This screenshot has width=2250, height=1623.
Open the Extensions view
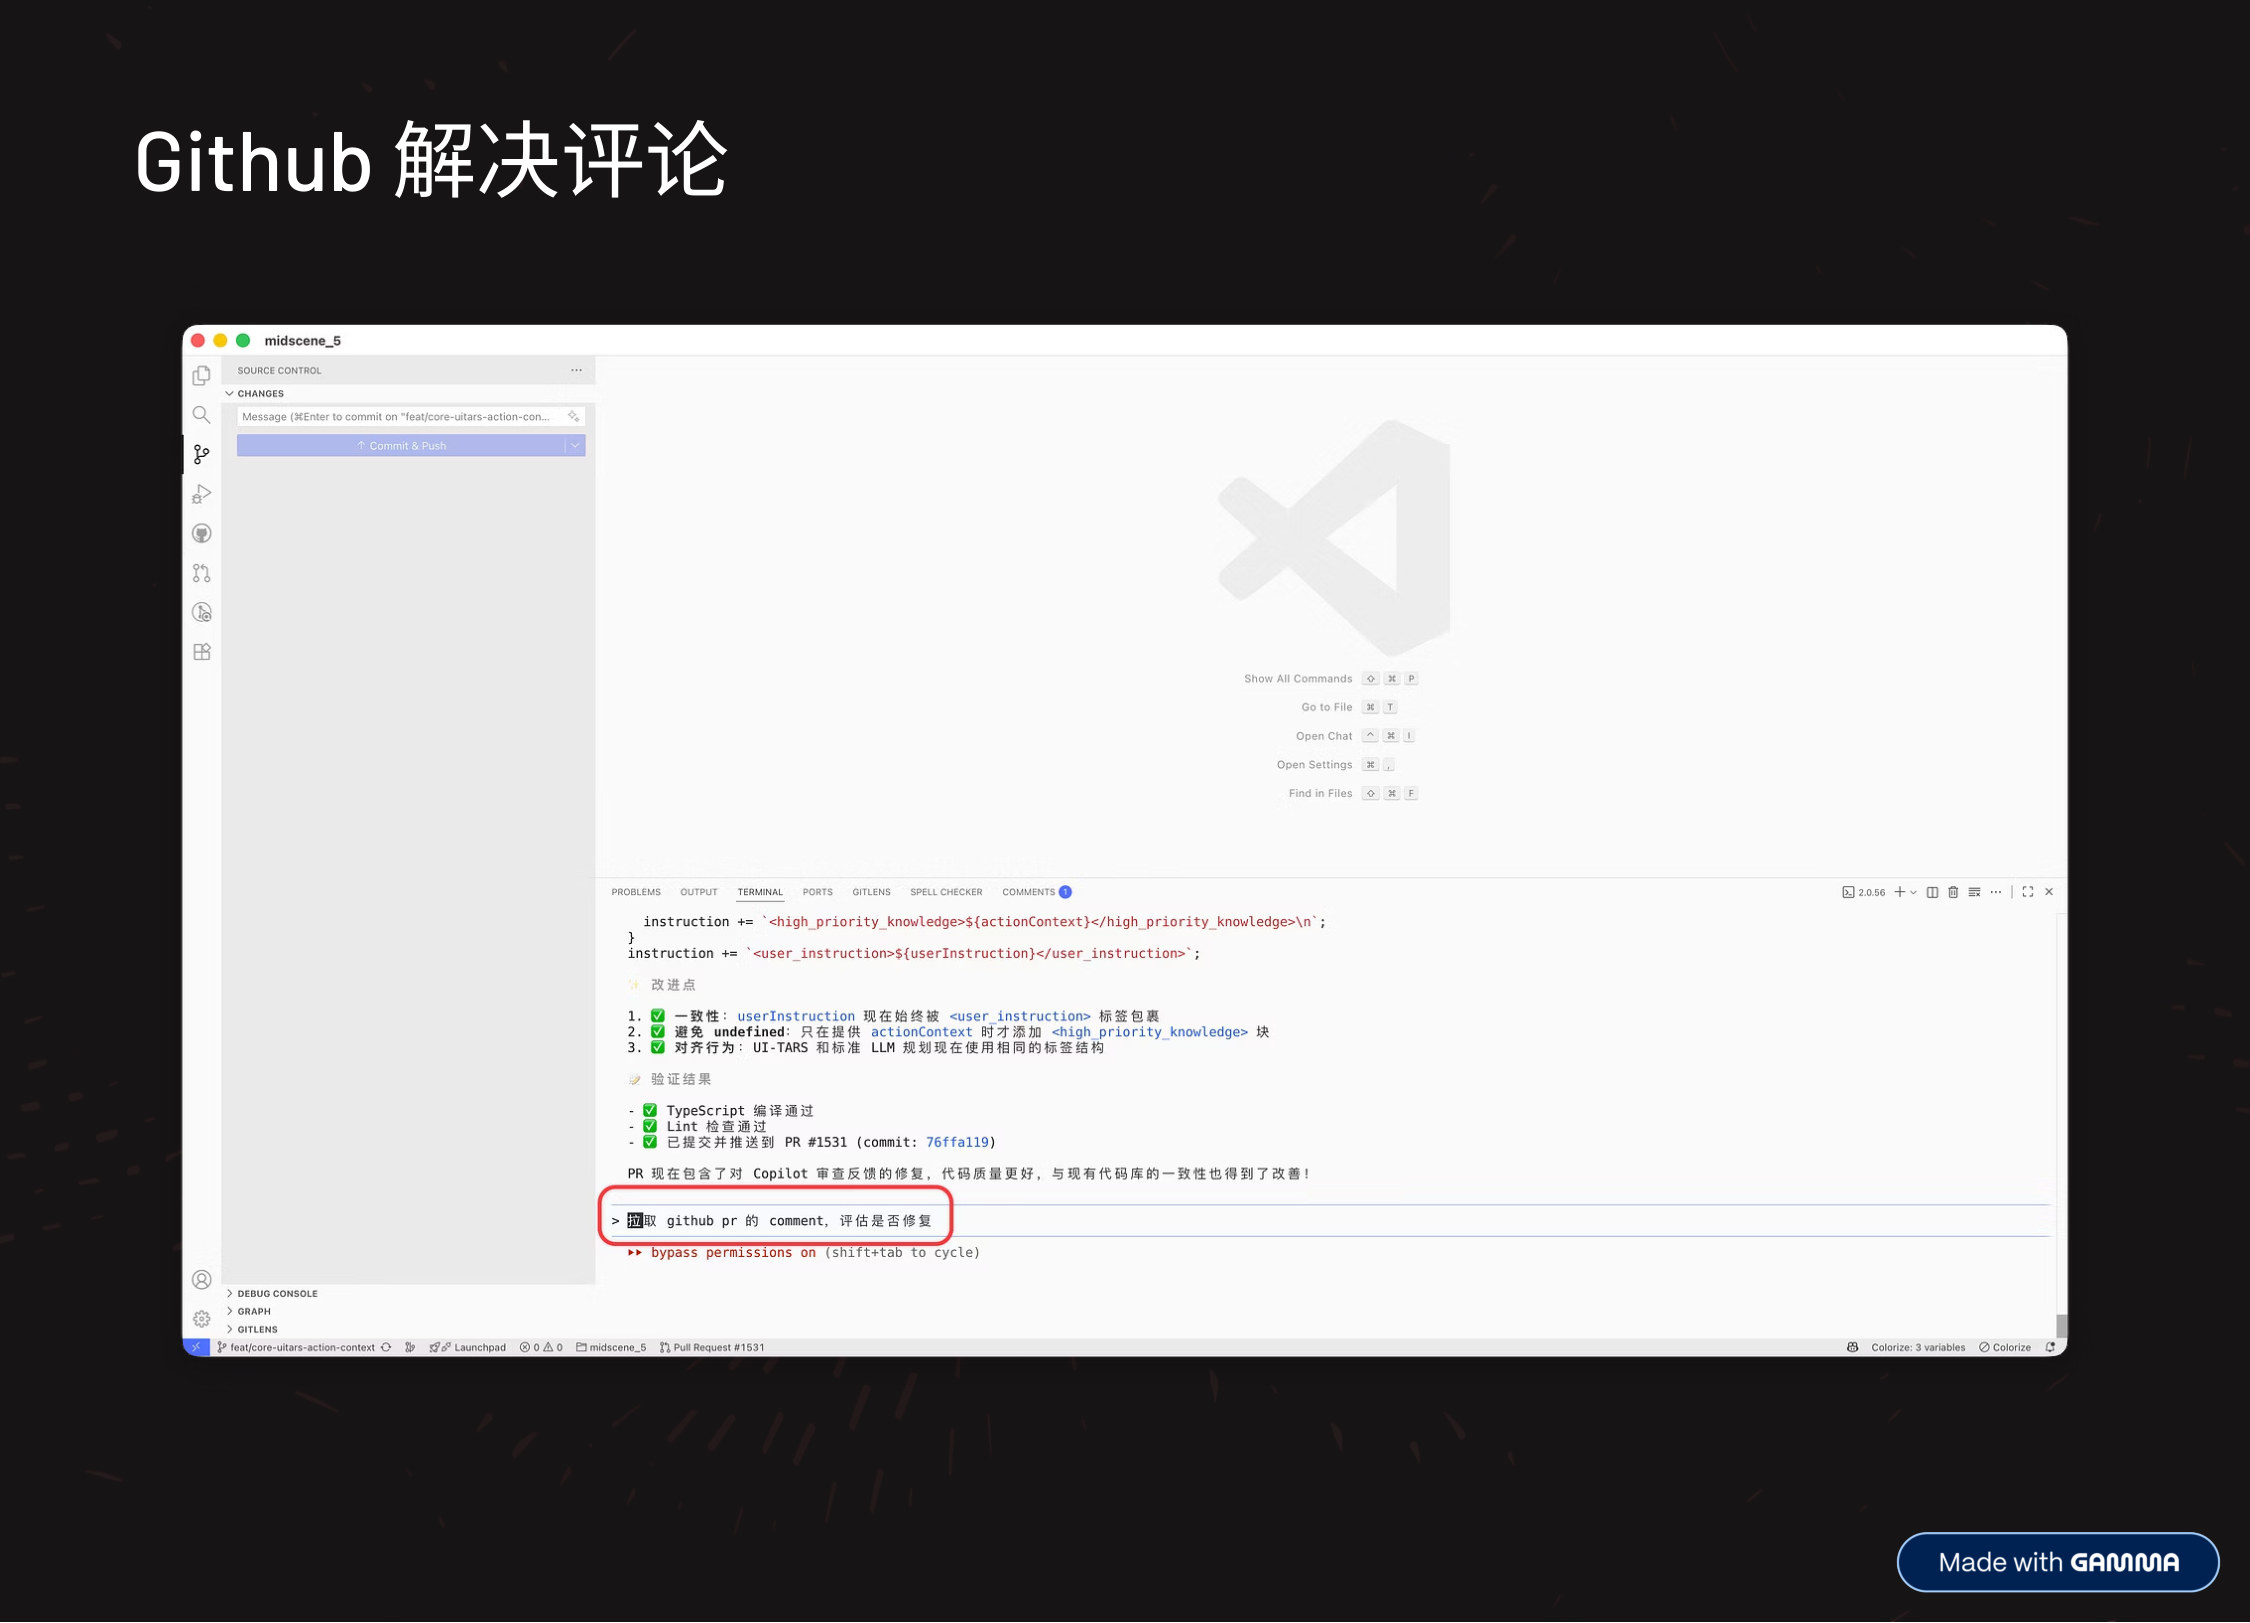tap(202, 652)
